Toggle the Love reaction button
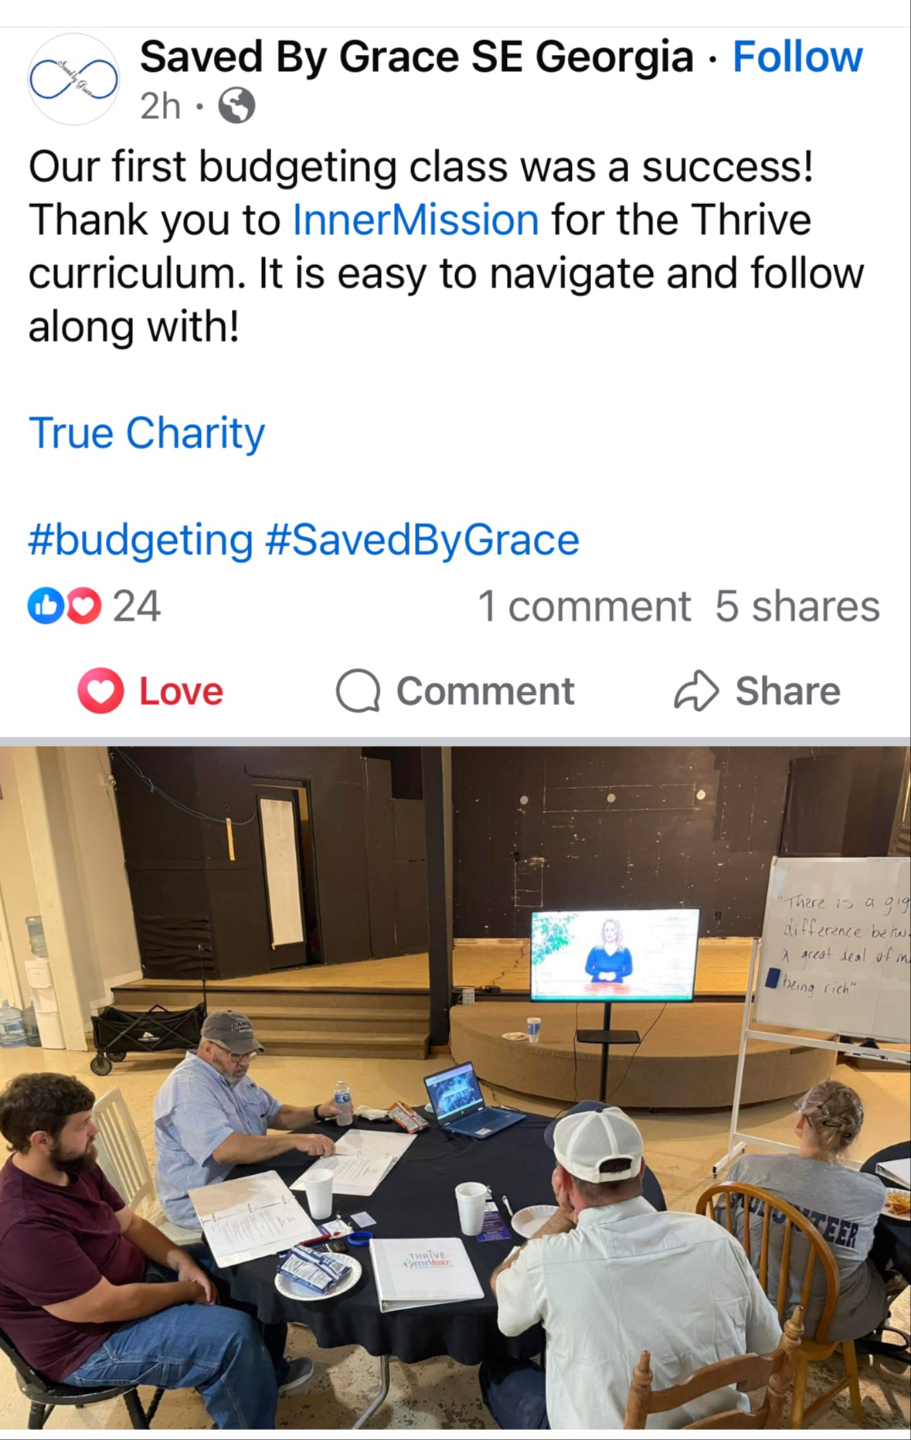 tap(151, 691)
